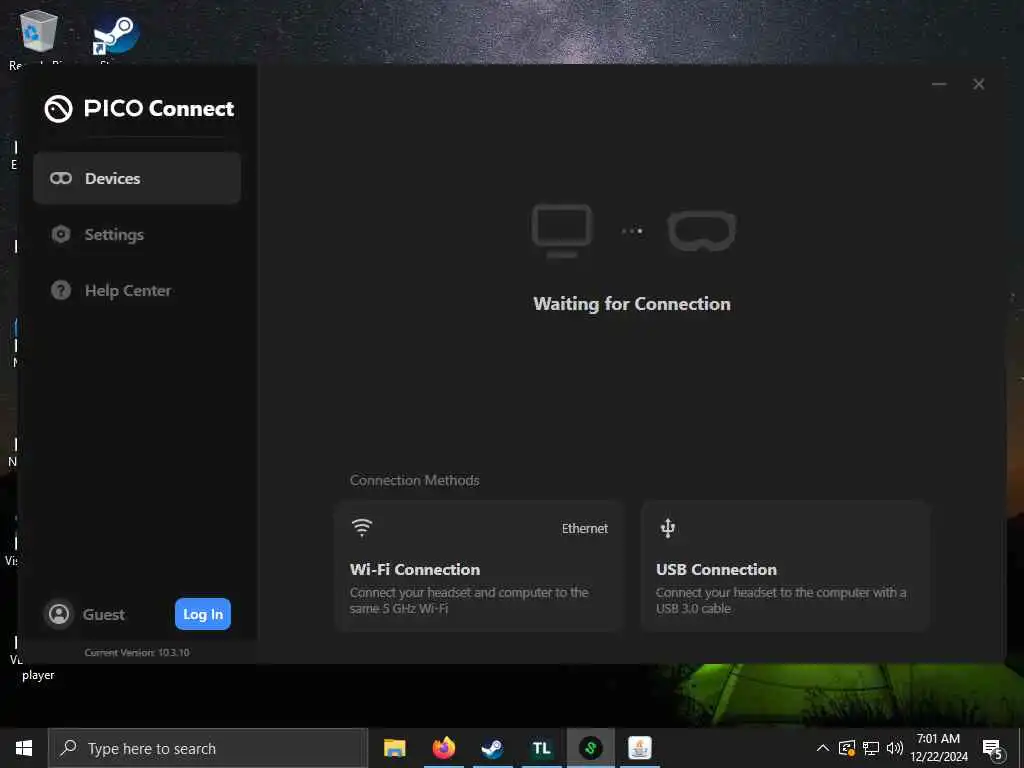Open the TL app in the taskbar

[x=541, y=748]
